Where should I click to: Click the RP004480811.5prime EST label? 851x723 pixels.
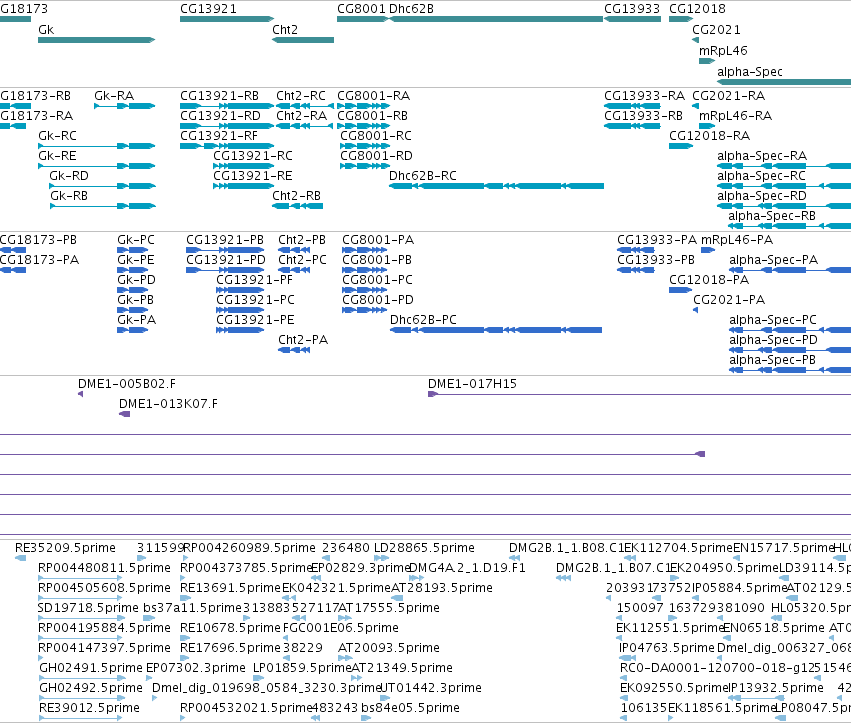point(104,568)
